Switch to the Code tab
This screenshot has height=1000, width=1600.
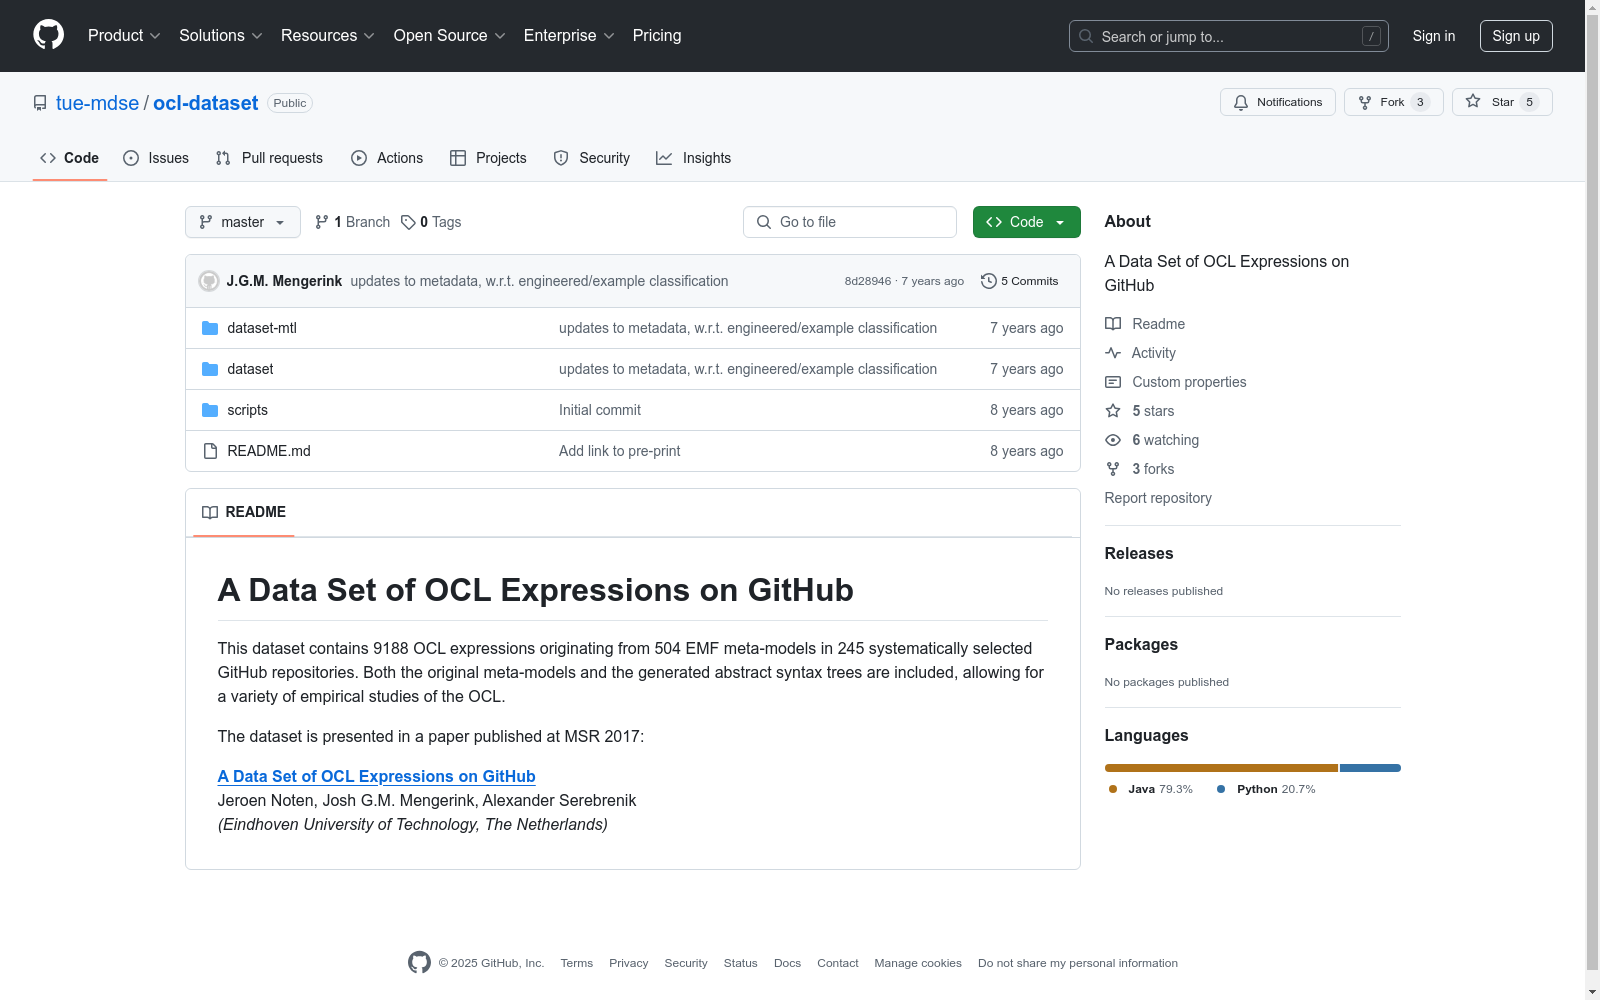(x=70, y=158)
